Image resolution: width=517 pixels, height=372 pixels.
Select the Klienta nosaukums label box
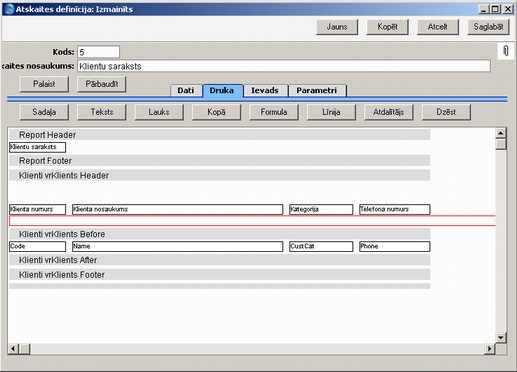[177, 209]
